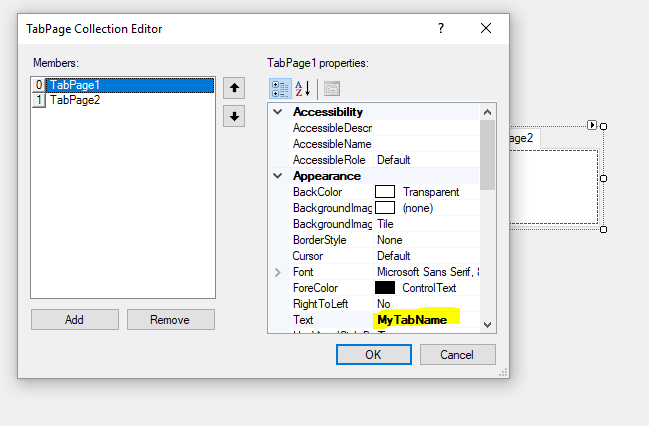Image resolution: width=649 pixels, height=426 pixels.
Task: Click the ForeColor black swatch
Action: click(385, 288)
